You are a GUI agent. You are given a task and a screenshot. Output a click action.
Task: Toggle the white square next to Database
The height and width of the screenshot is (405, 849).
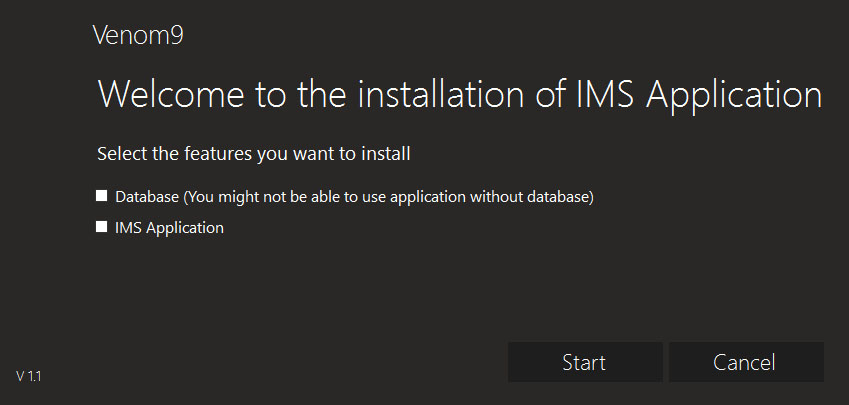coord(101,195)
